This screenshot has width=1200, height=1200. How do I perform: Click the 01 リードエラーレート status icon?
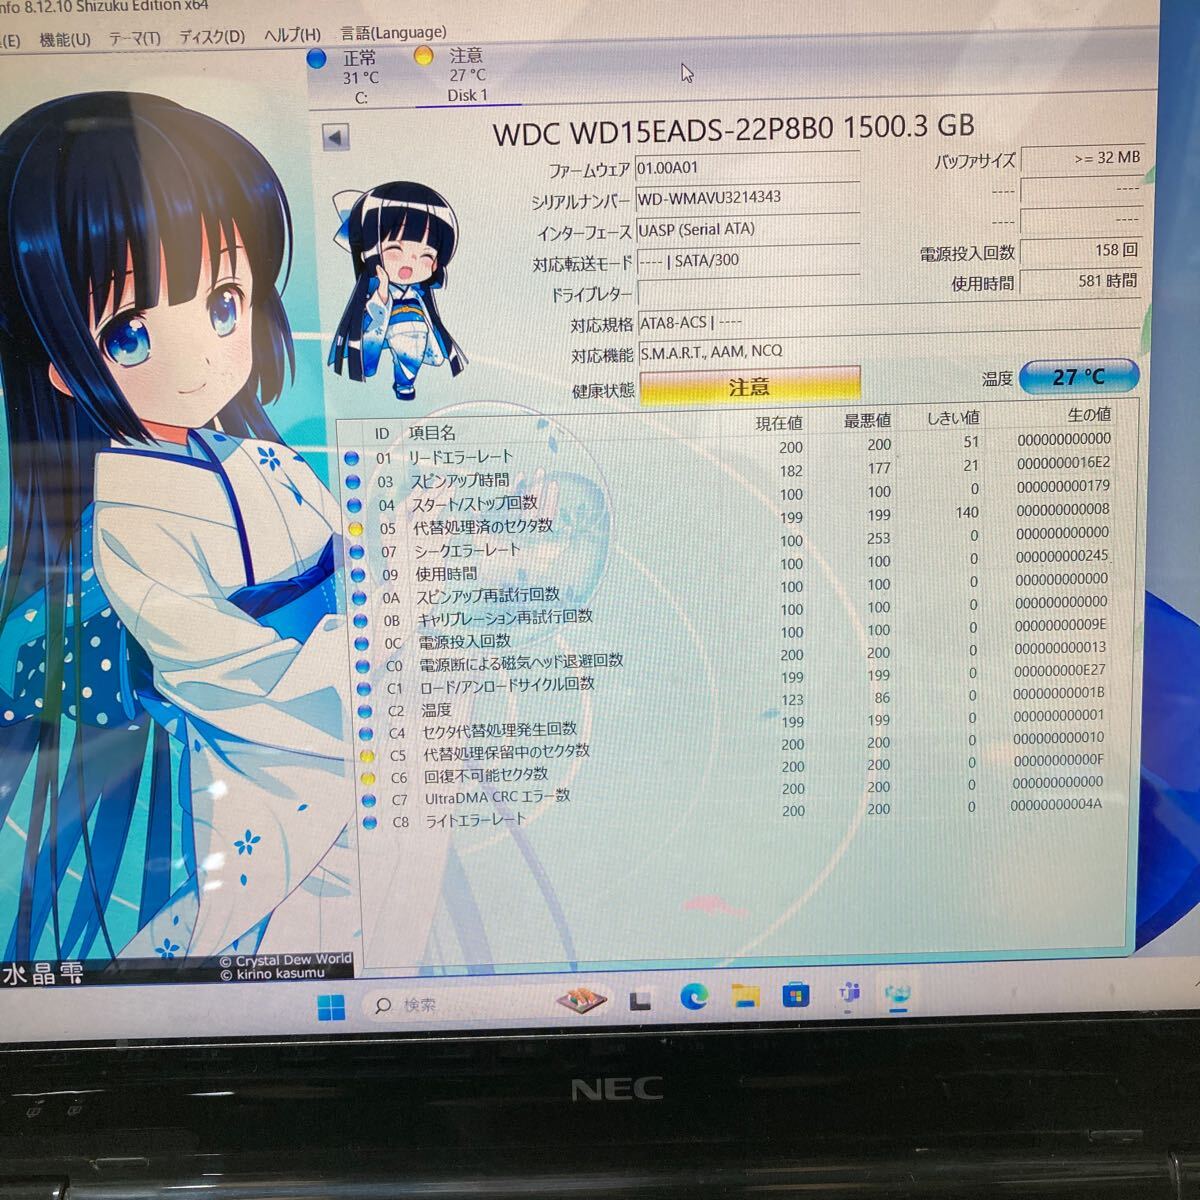click(352, 459)
